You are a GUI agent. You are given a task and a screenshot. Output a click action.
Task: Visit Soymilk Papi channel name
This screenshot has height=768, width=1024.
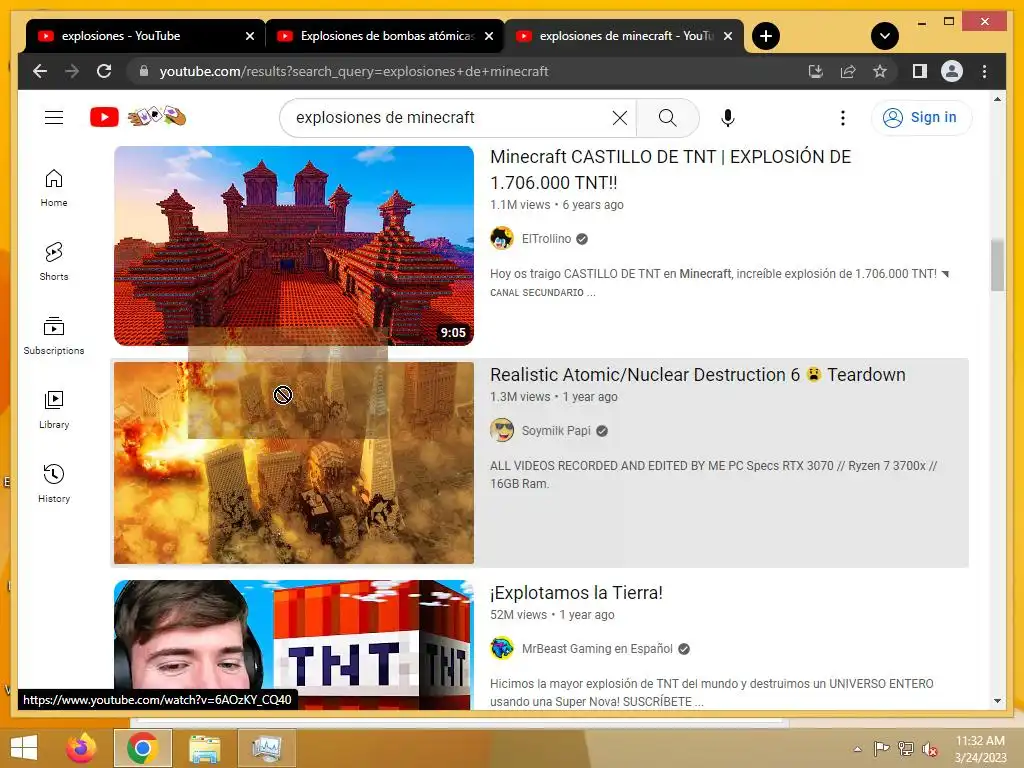pos(556,431)
